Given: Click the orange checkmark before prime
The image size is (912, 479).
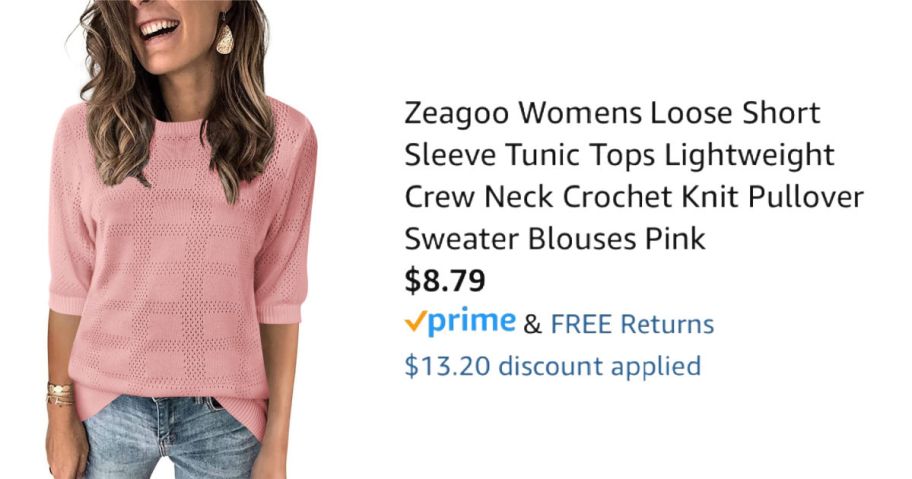Looking at the screenshot, I should click(x=415, y=321).
